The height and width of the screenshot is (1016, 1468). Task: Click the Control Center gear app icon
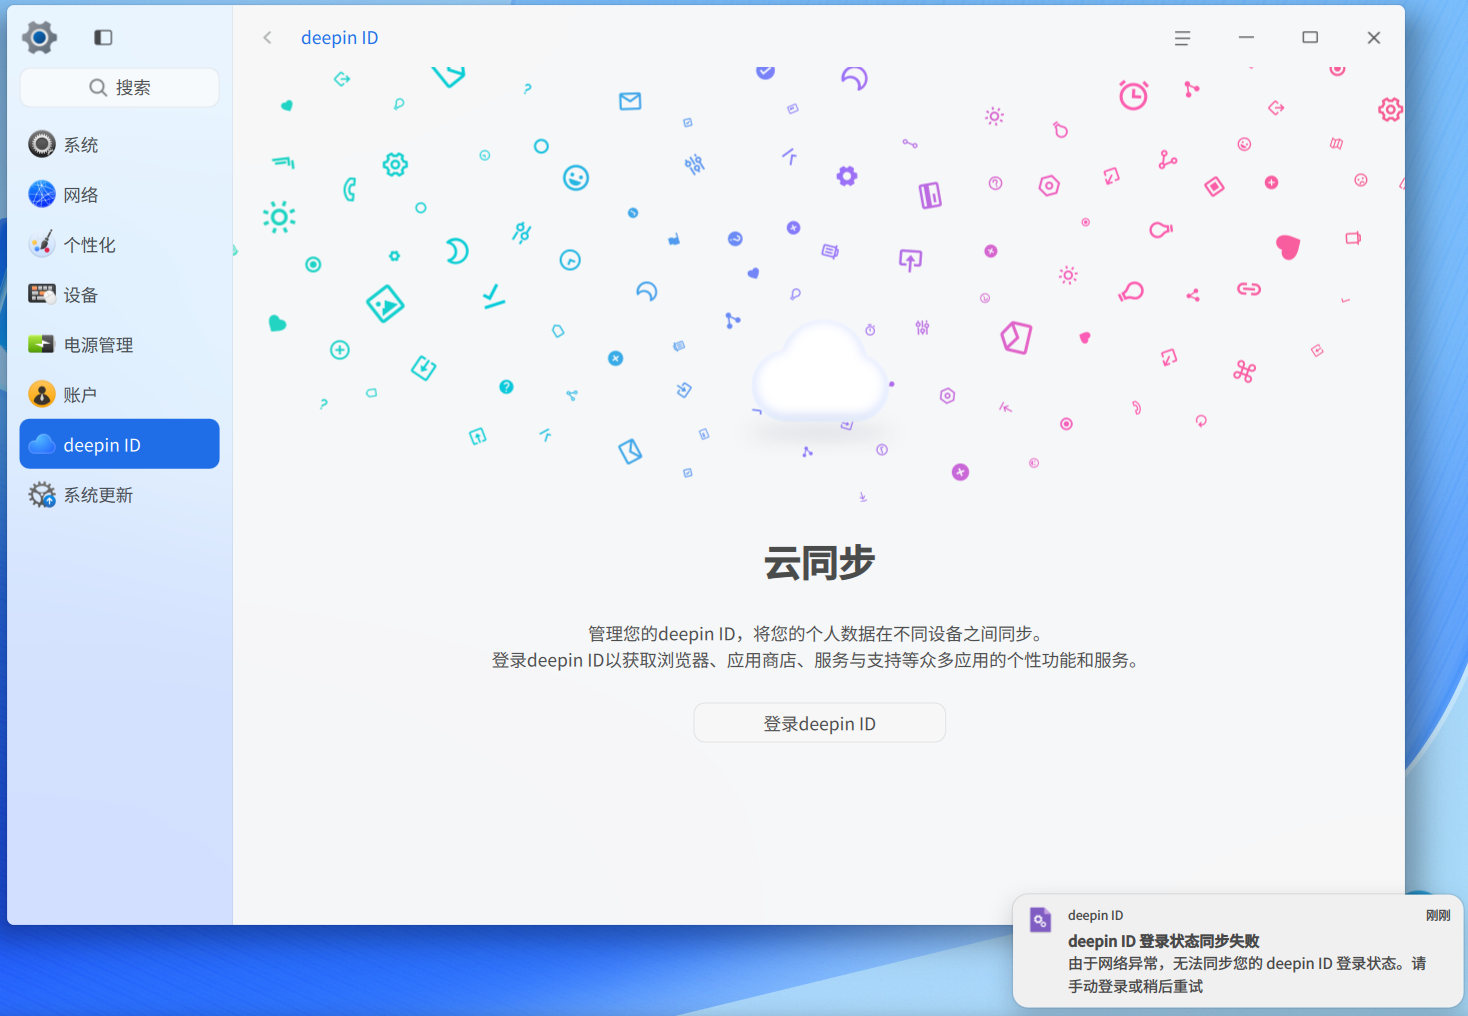[39, 38]
